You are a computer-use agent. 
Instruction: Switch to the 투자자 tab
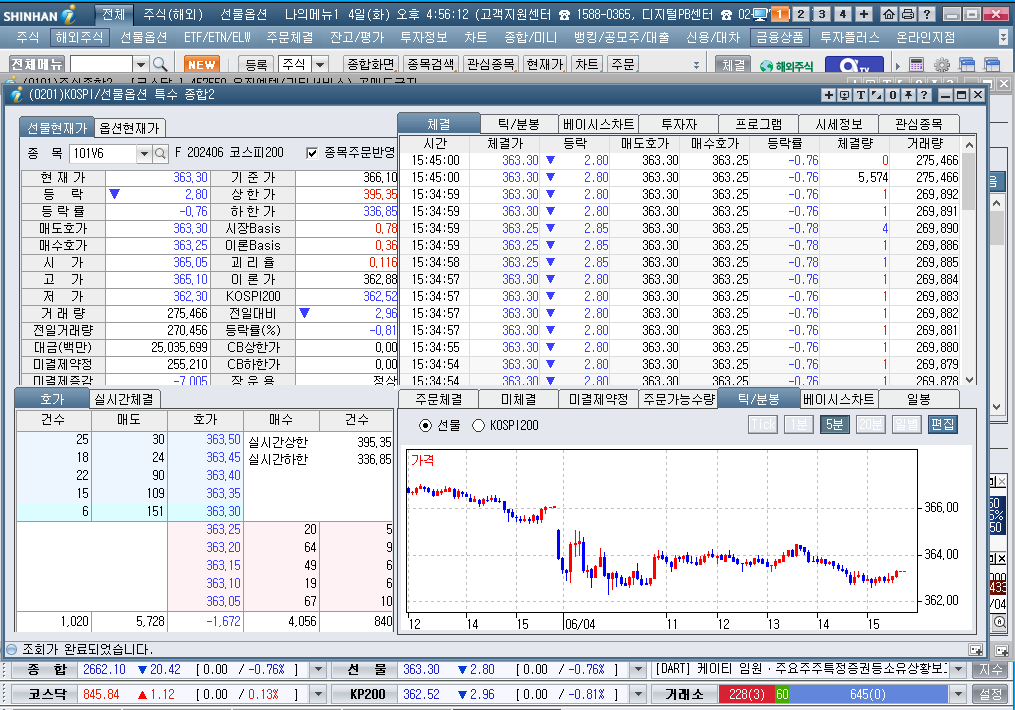678,124
